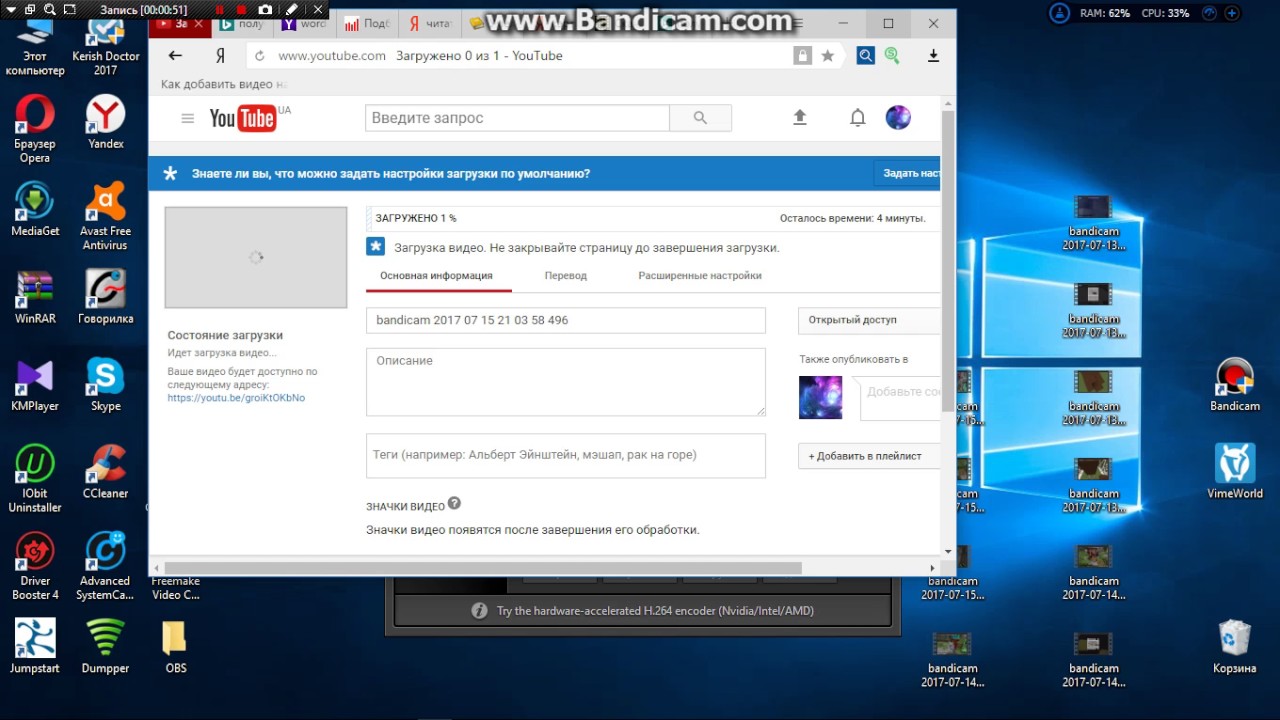
Task: Click the green extension icon in browser toolbar
Action: pyautogui.click(x=891, y=56)
